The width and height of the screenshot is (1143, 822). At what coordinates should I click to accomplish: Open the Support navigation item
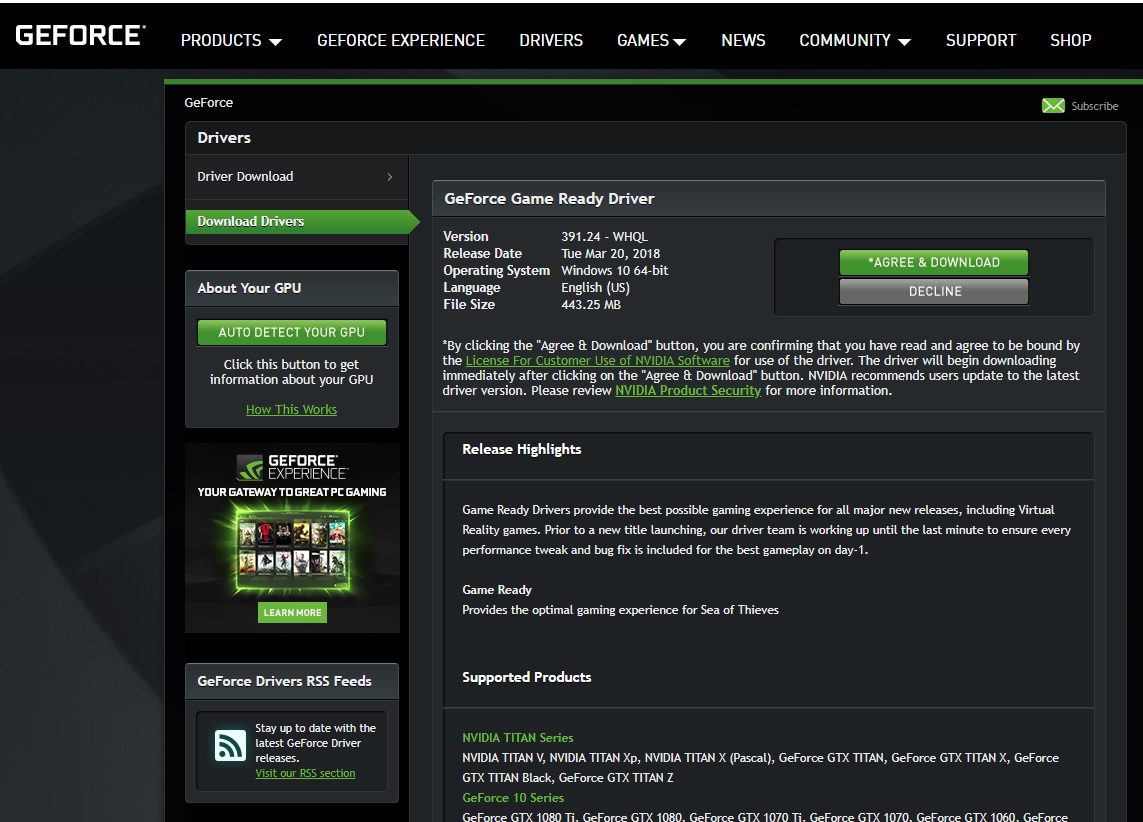[980, 41]
